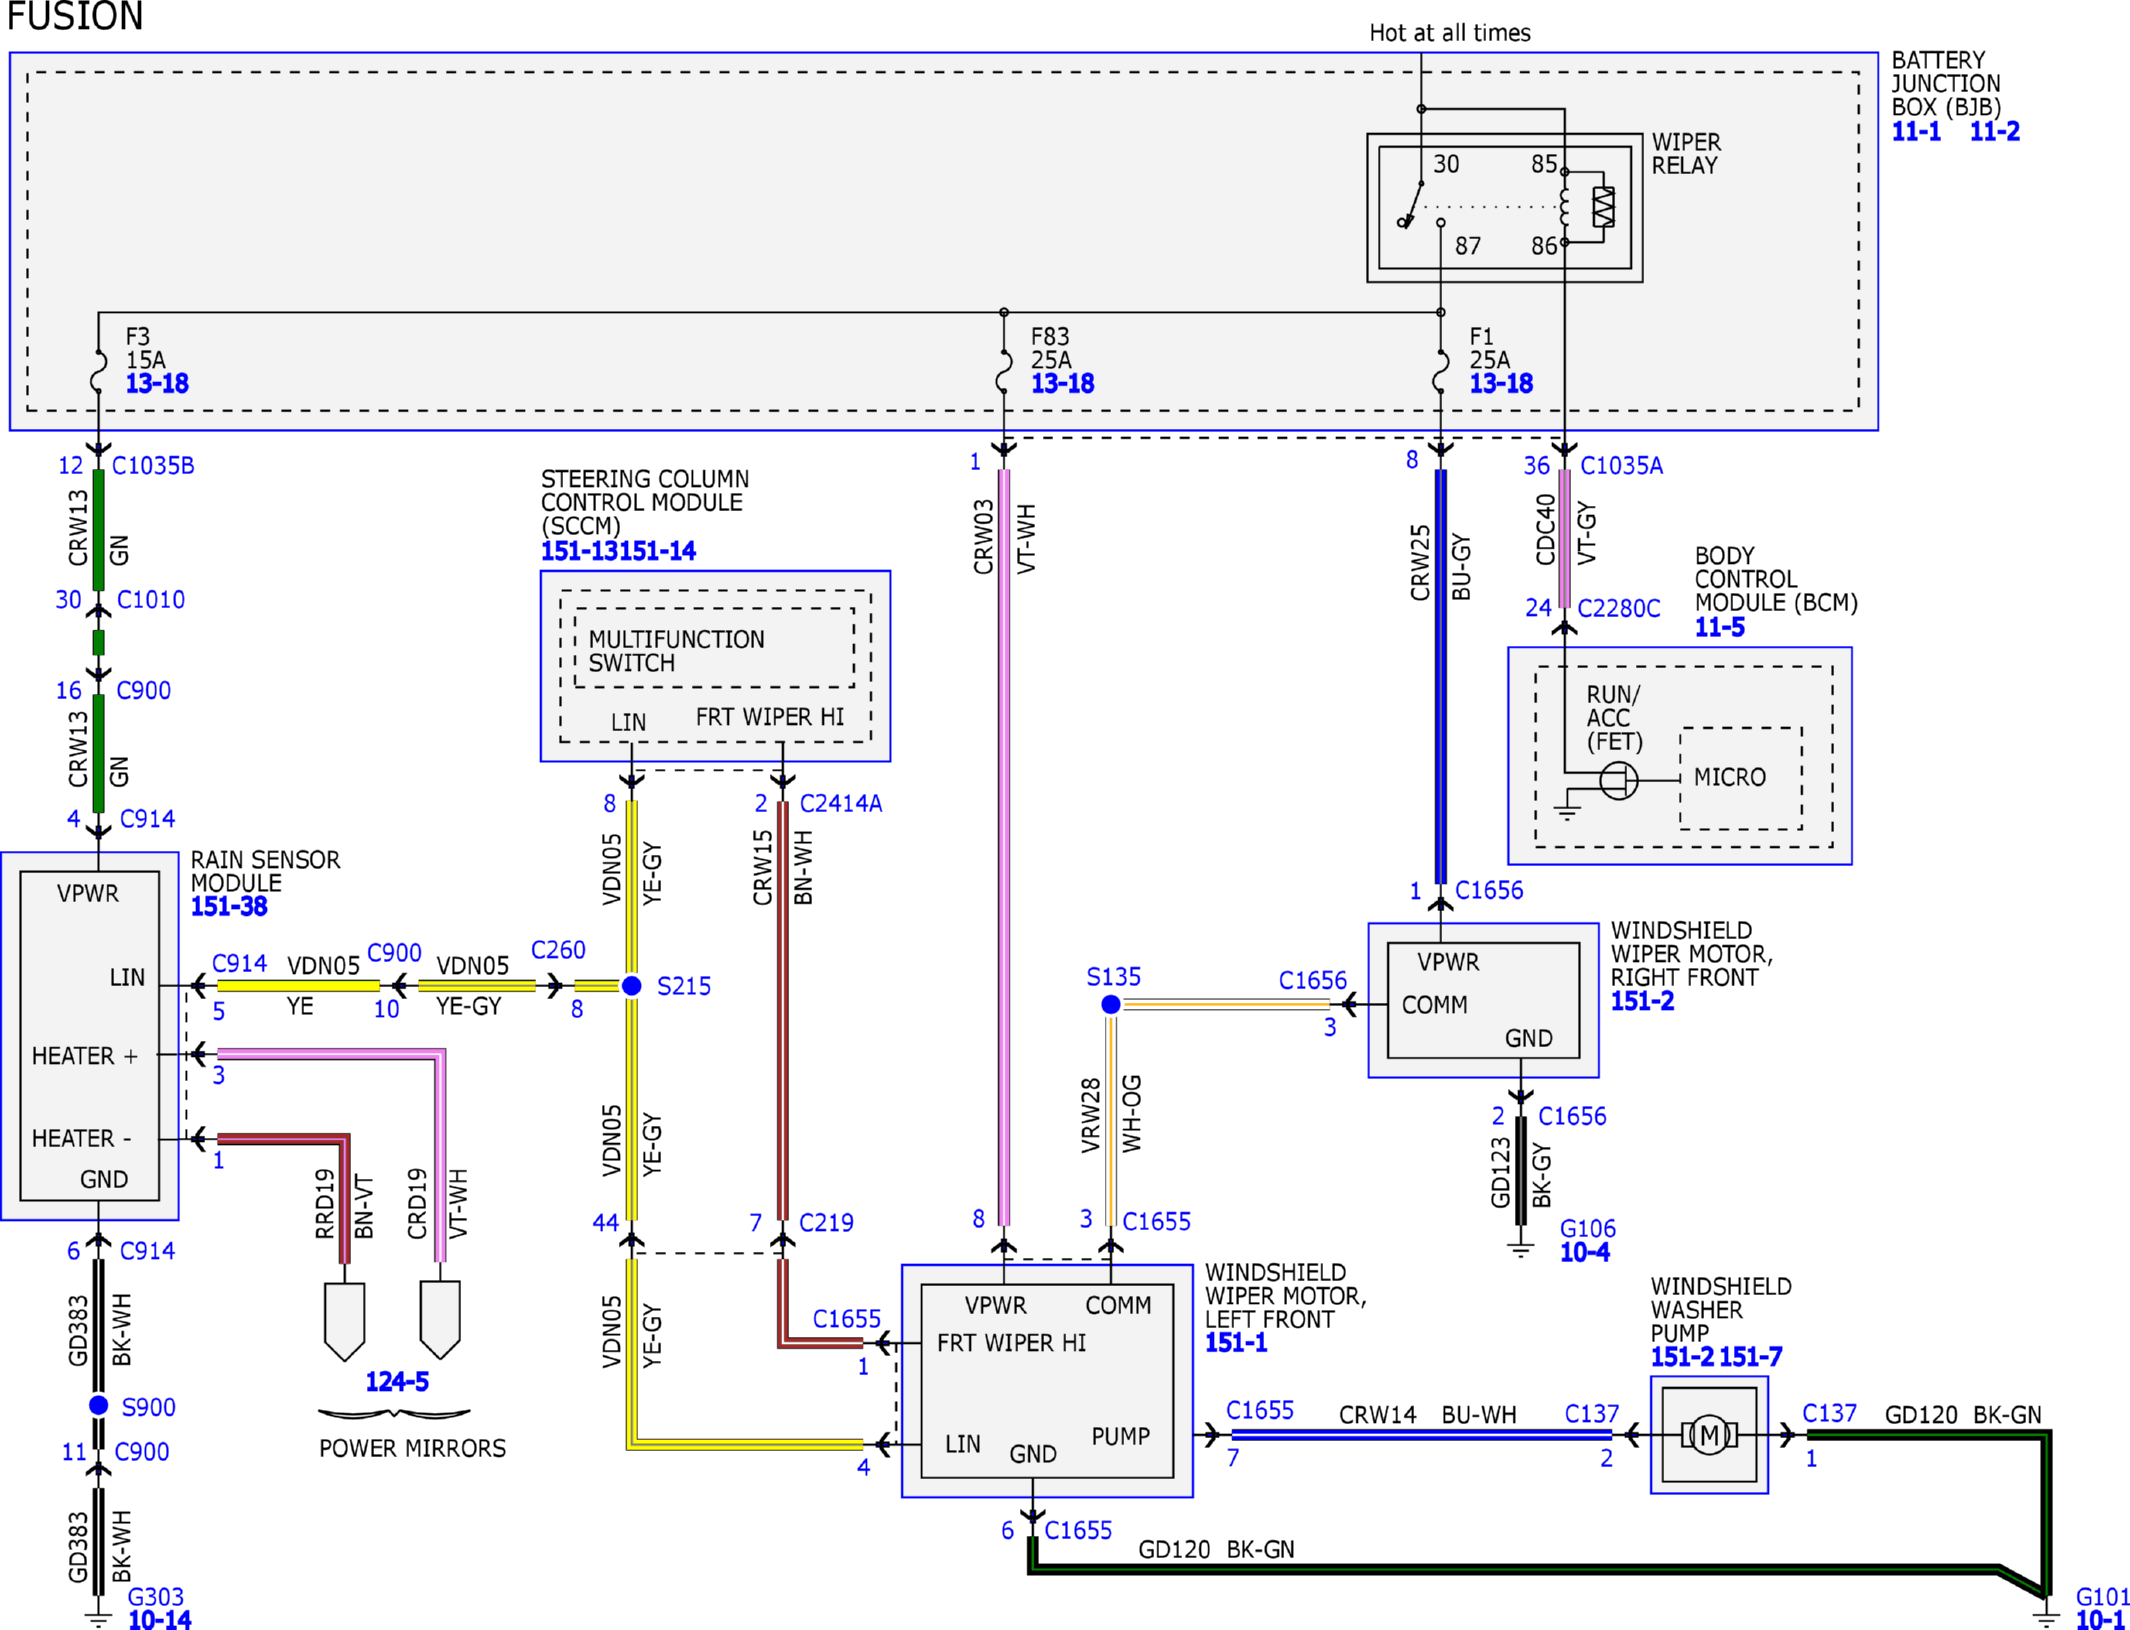Click the F1 fuse symbol
This screenshot has width=2130, height=1630.
[x=1440, y=372]
